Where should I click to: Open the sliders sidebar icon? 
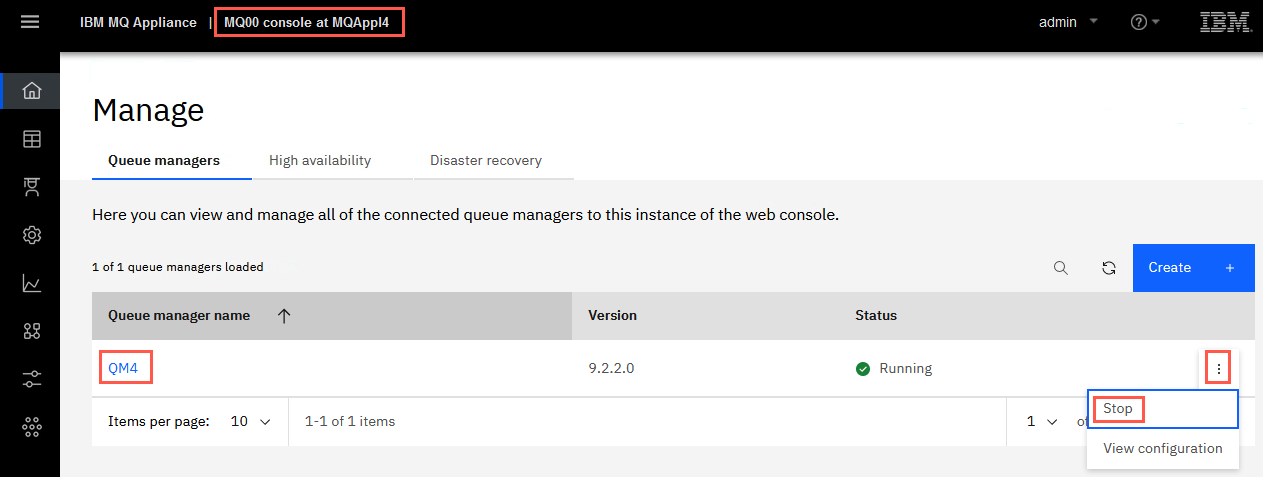click(x=32, y=379)
